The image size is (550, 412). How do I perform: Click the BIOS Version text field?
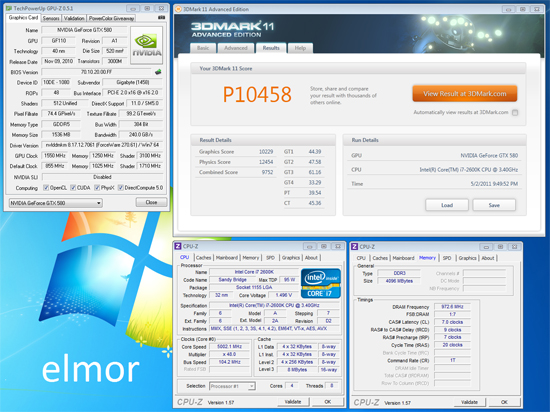click(98, 72)
